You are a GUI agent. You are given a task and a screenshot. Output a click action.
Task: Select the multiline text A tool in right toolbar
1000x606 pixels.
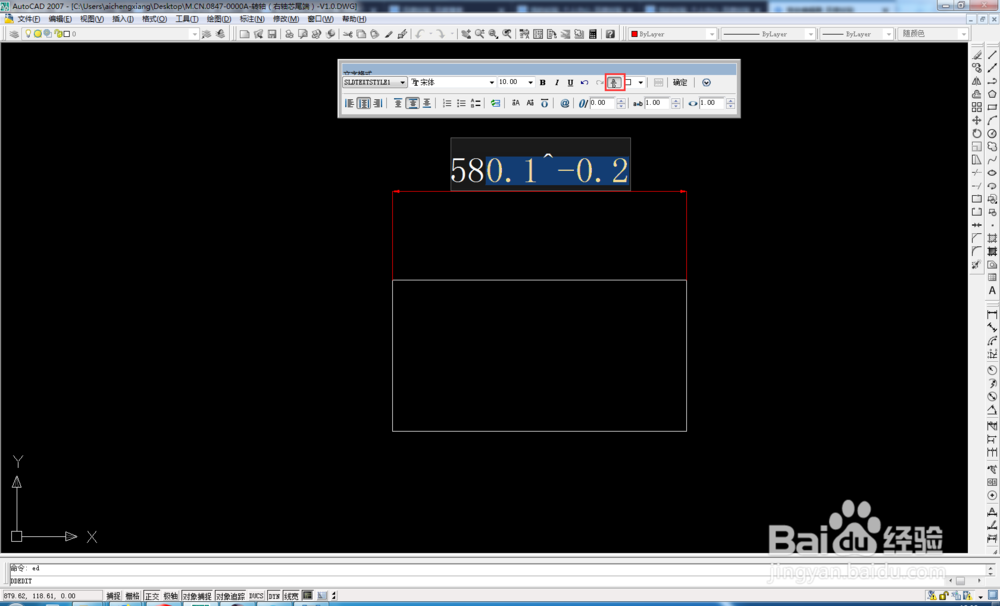click(x=992, y=291)
